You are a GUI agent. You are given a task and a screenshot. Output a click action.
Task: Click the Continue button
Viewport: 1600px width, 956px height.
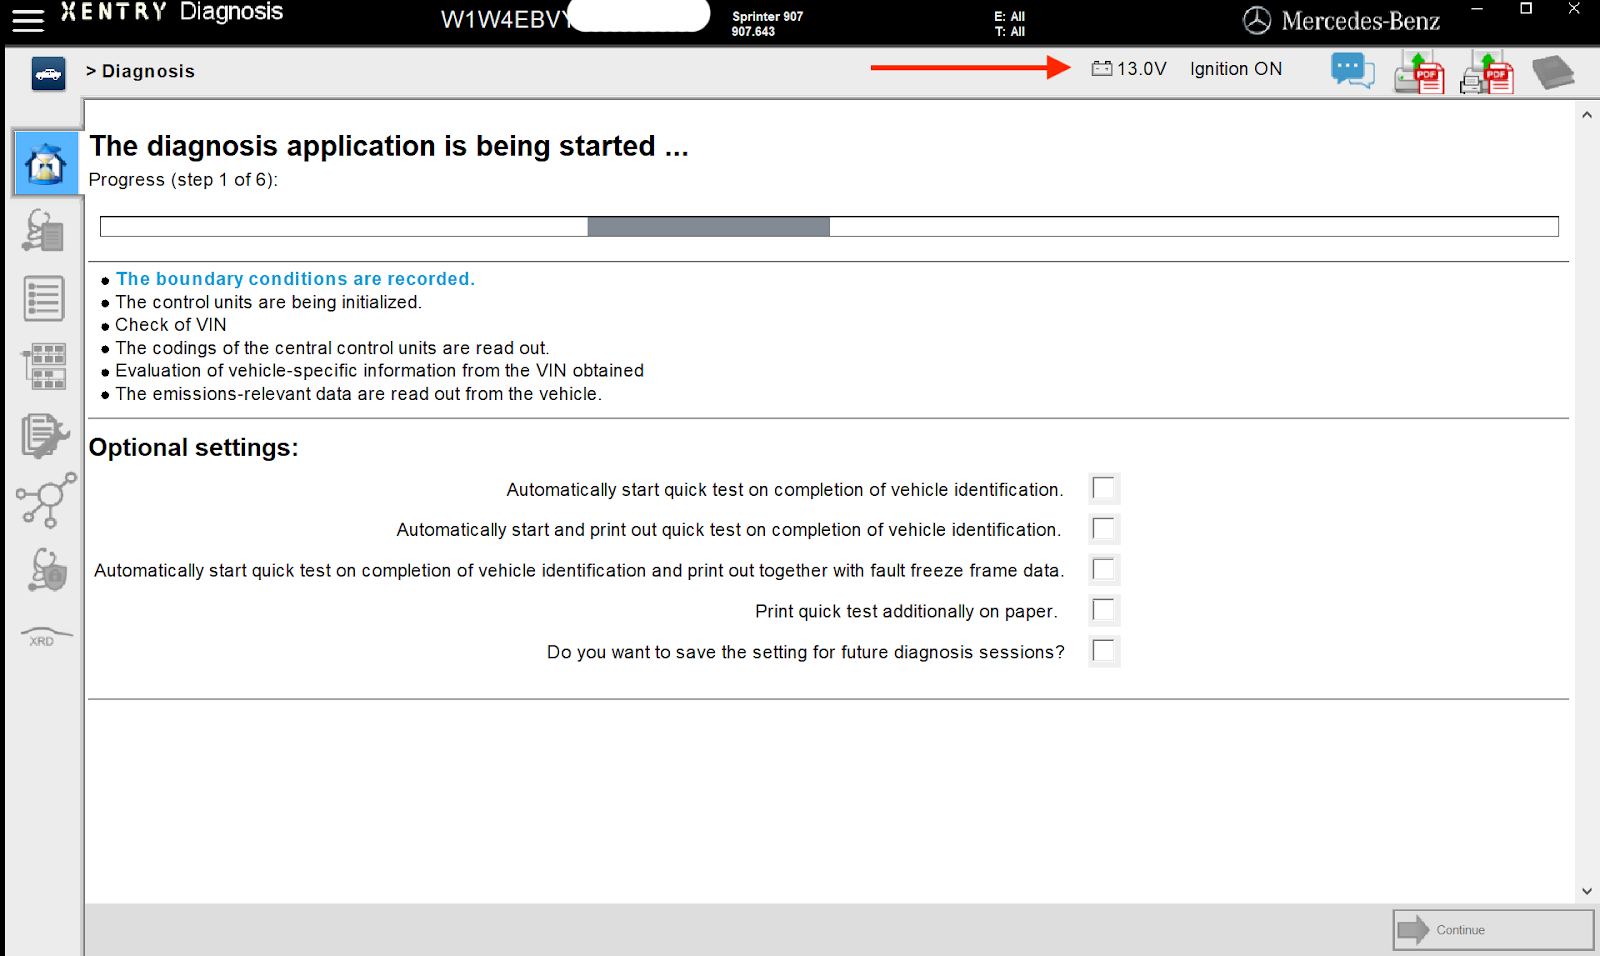(1493, 930)
